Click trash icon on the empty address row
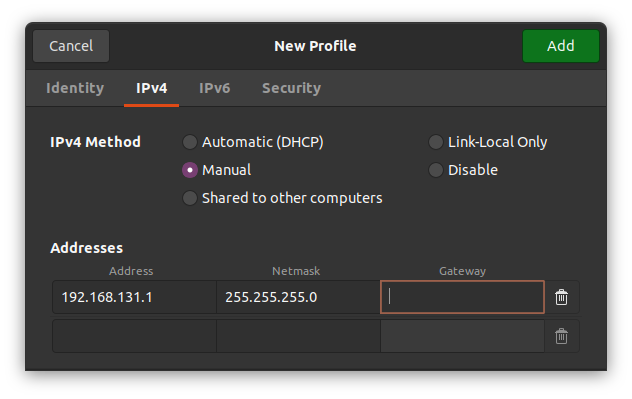The width and height of the screenshot is (632, 399). click(x=561, y=336)
